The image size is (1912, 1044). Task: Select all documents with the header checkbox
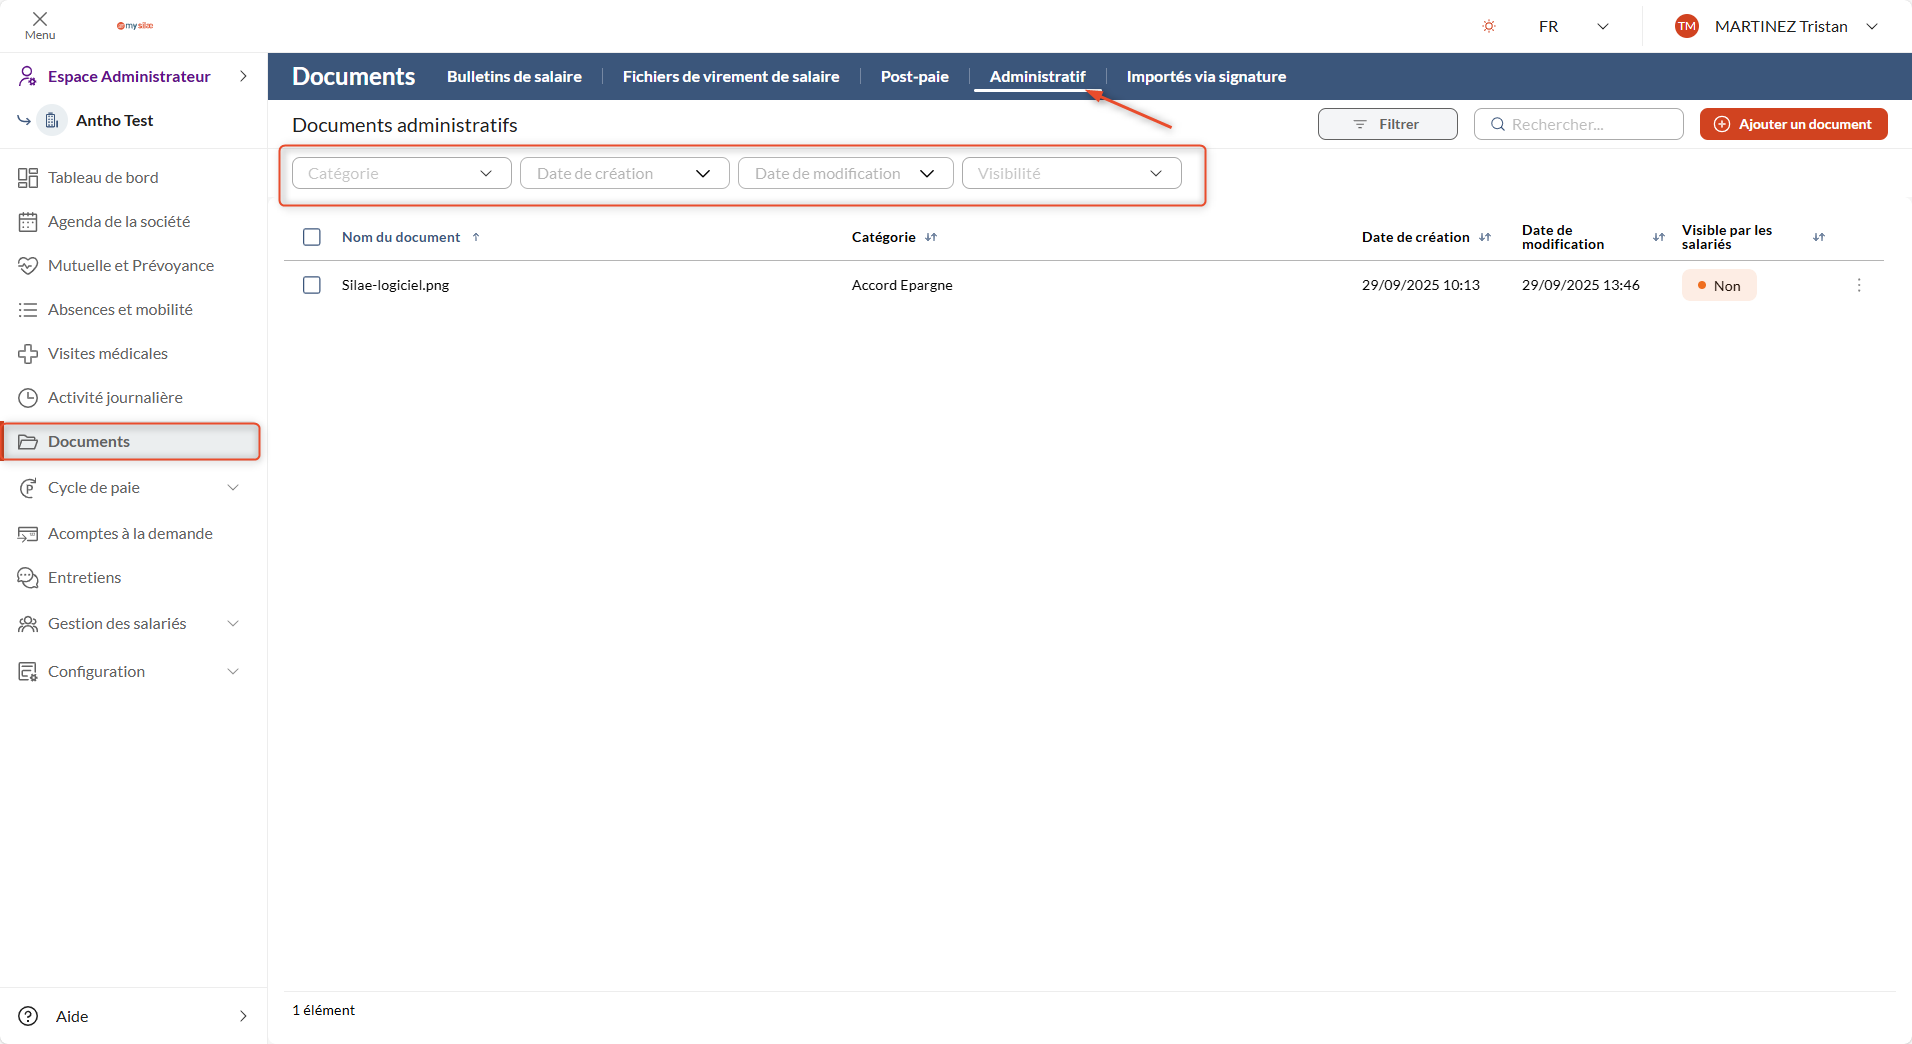pyautogui.click(x=311, y=237)
